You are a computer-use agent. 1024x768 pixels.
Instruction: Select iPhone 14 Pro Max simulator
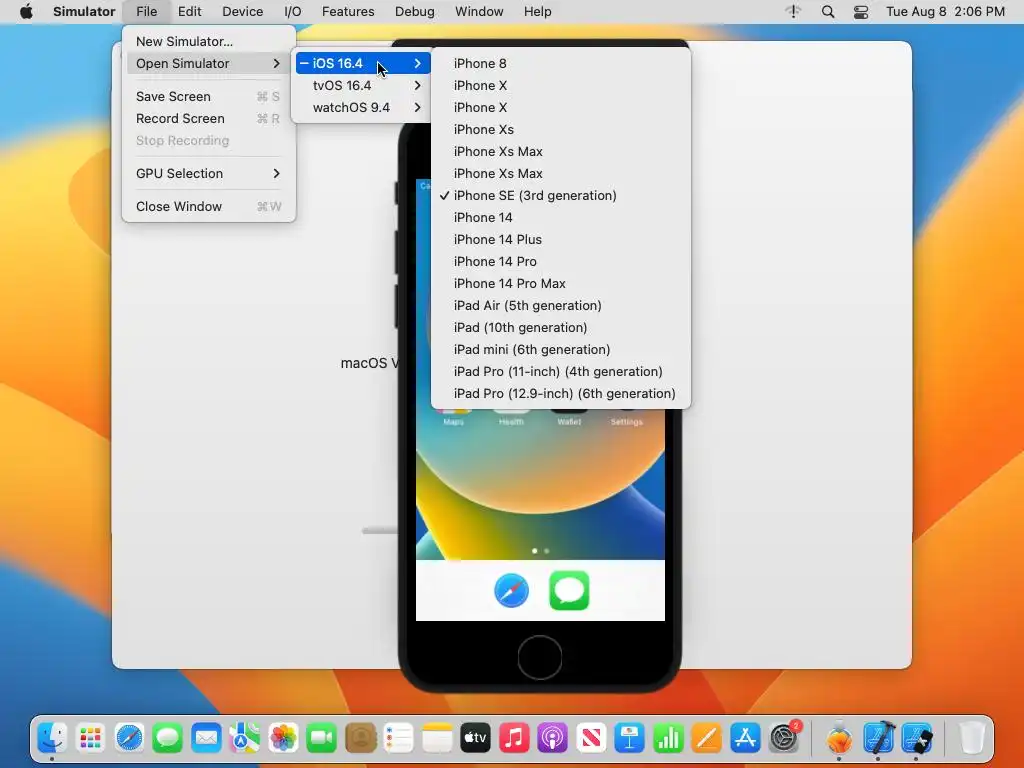point(560,283)
